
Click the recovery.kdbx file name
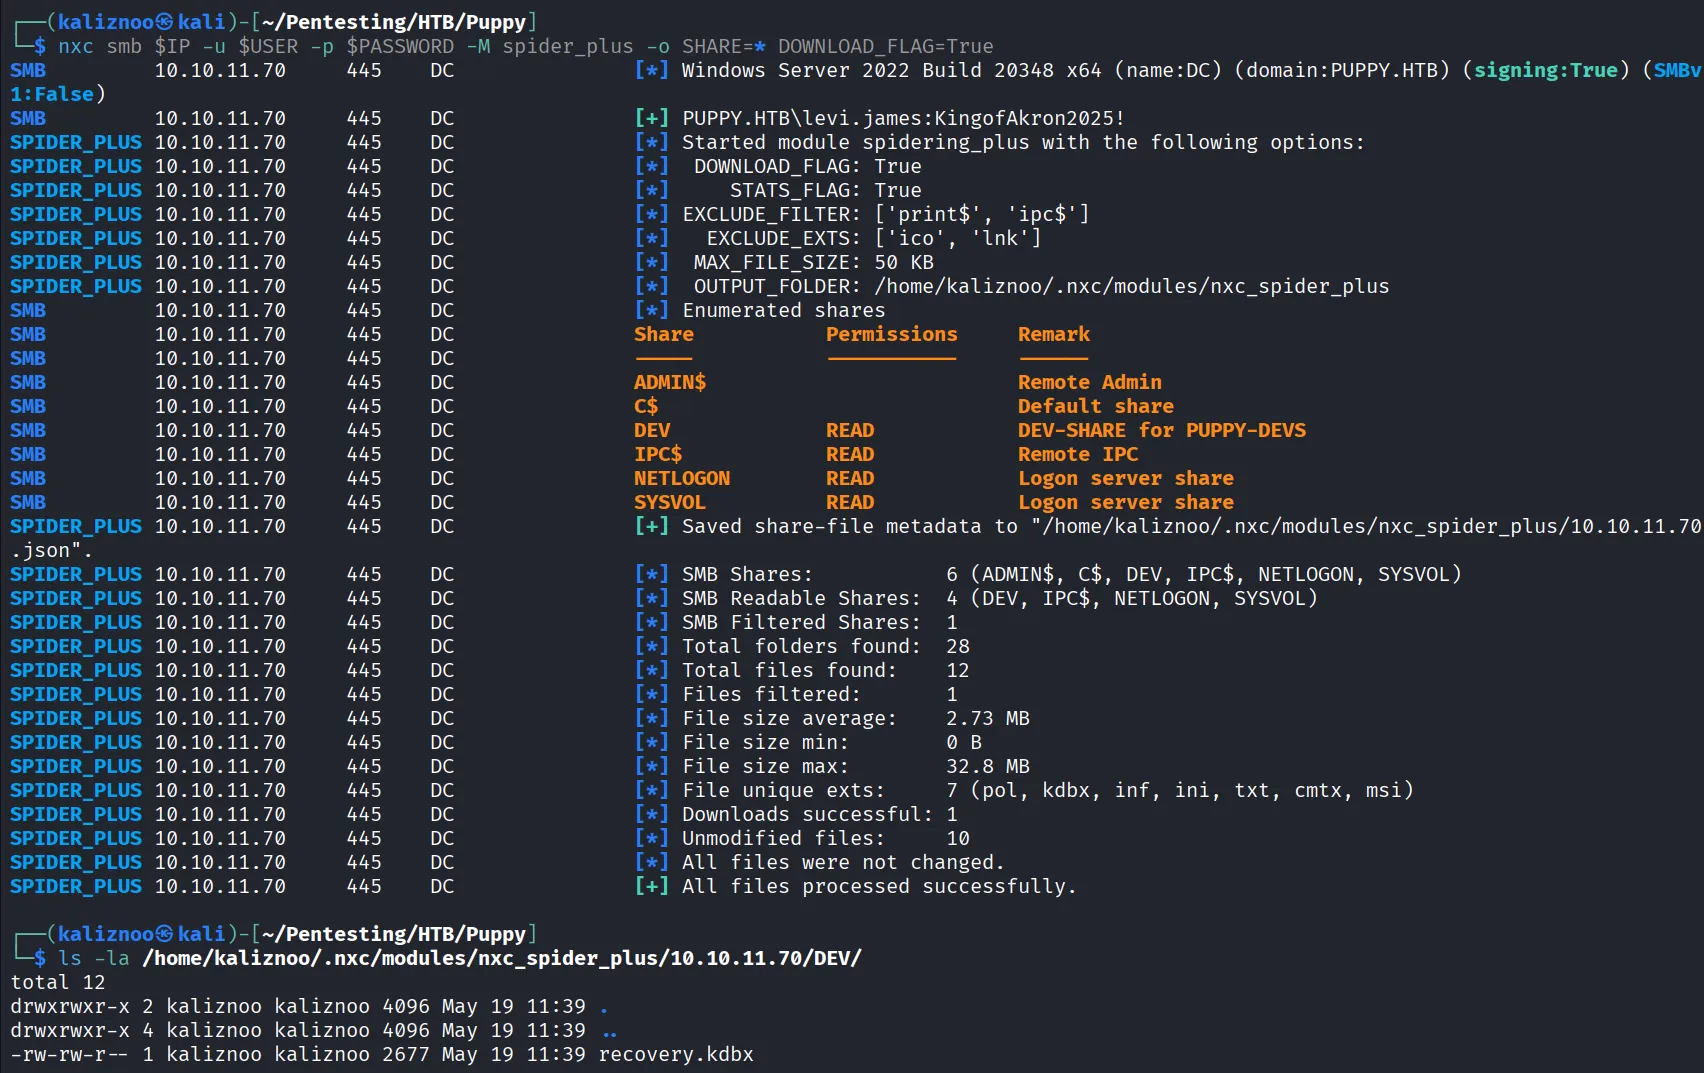676,1054
